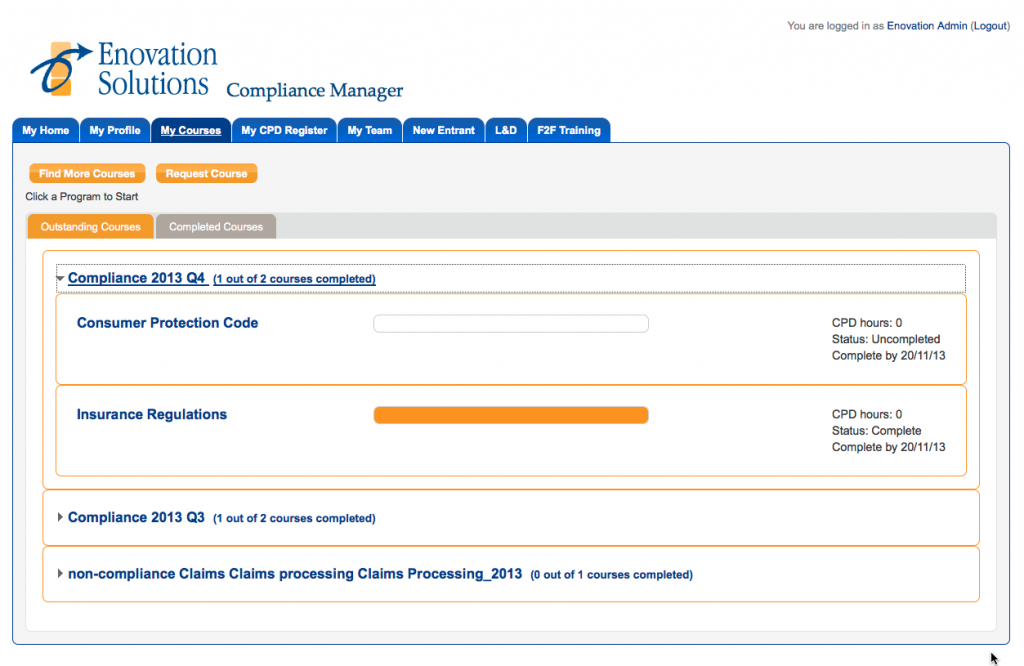Select the L&D tab
Screen dimensions: 1024x666
pos(505,130)
